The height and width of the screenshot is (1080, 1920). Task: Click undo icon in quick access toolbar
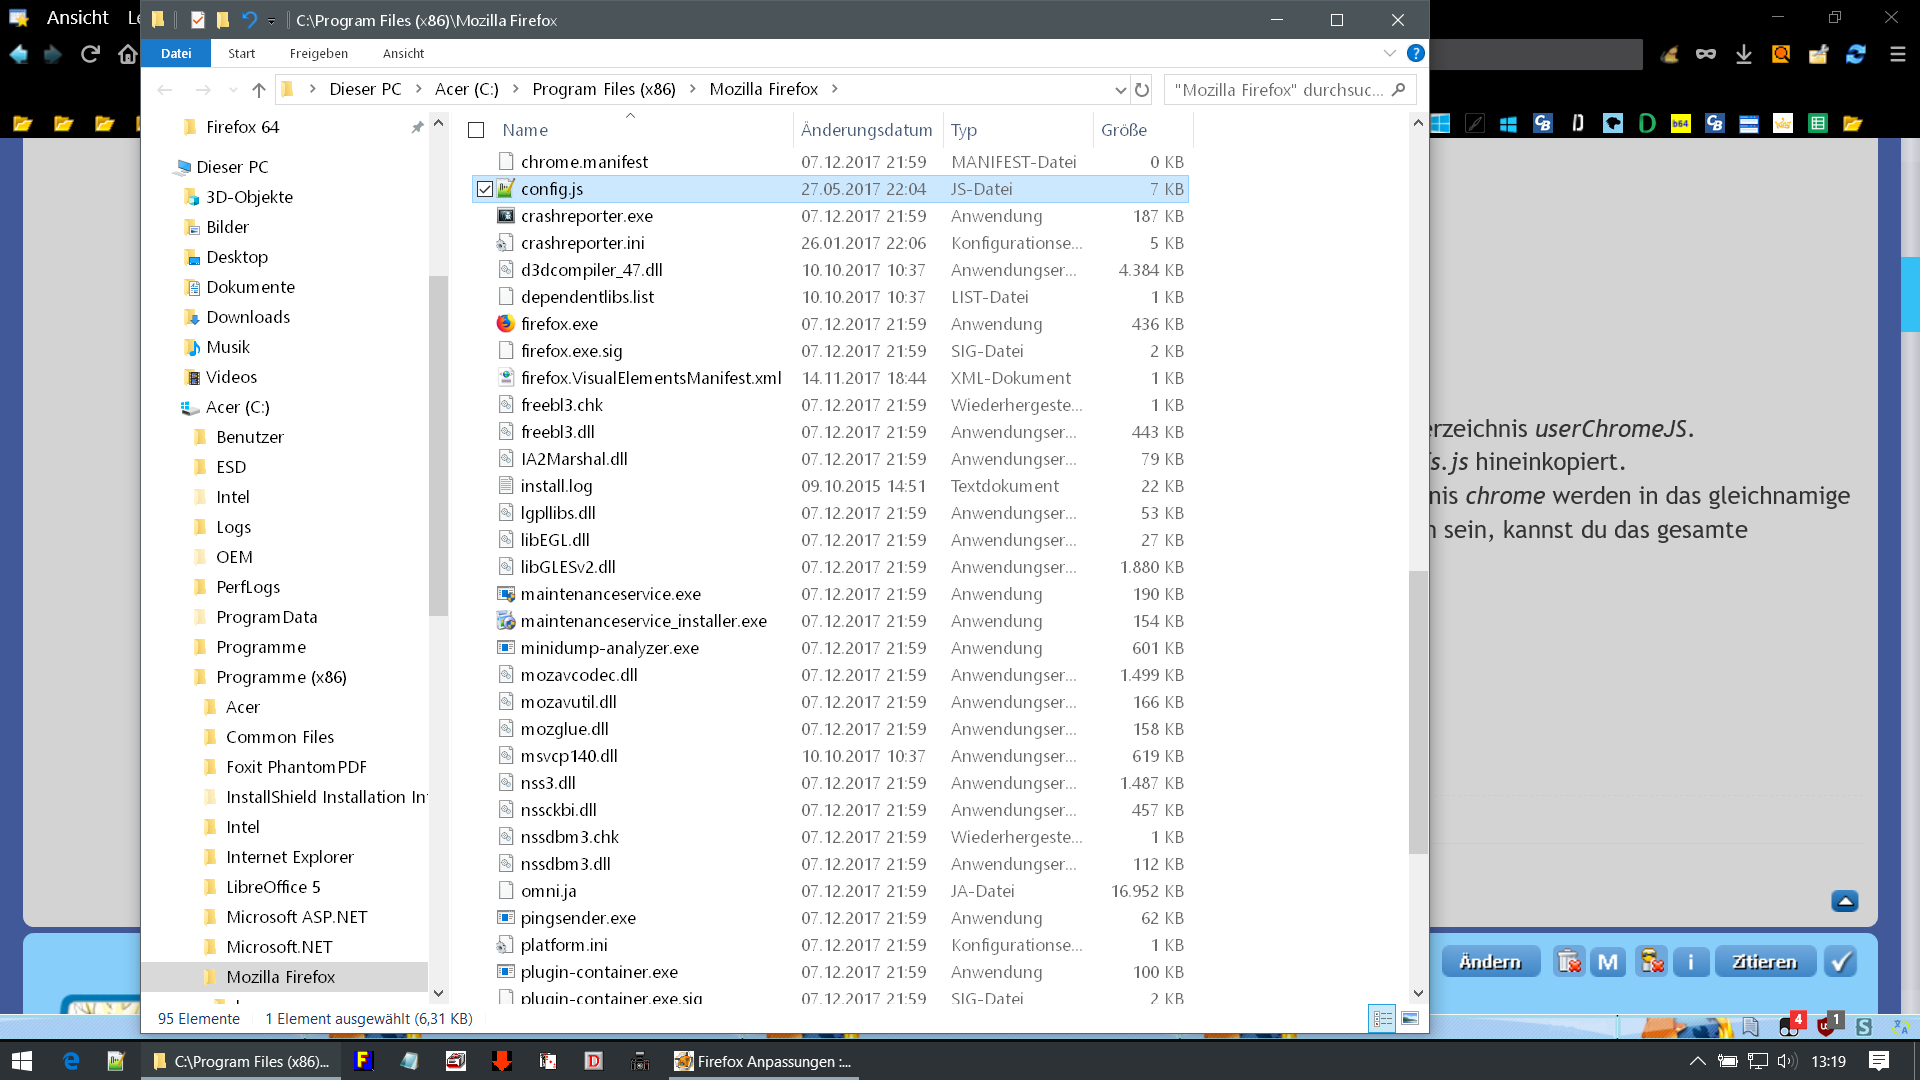249,20
